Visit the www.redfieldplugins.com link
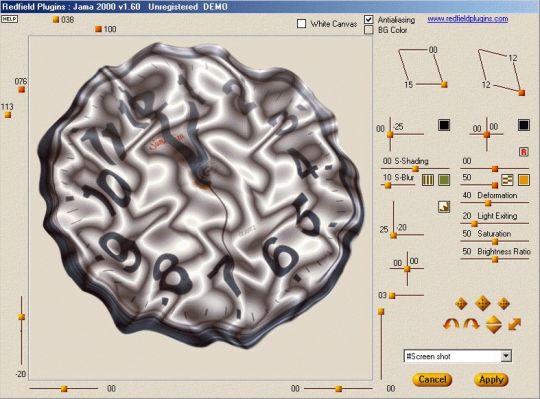This screenshot has height=399, width=540. click(467, 19)
